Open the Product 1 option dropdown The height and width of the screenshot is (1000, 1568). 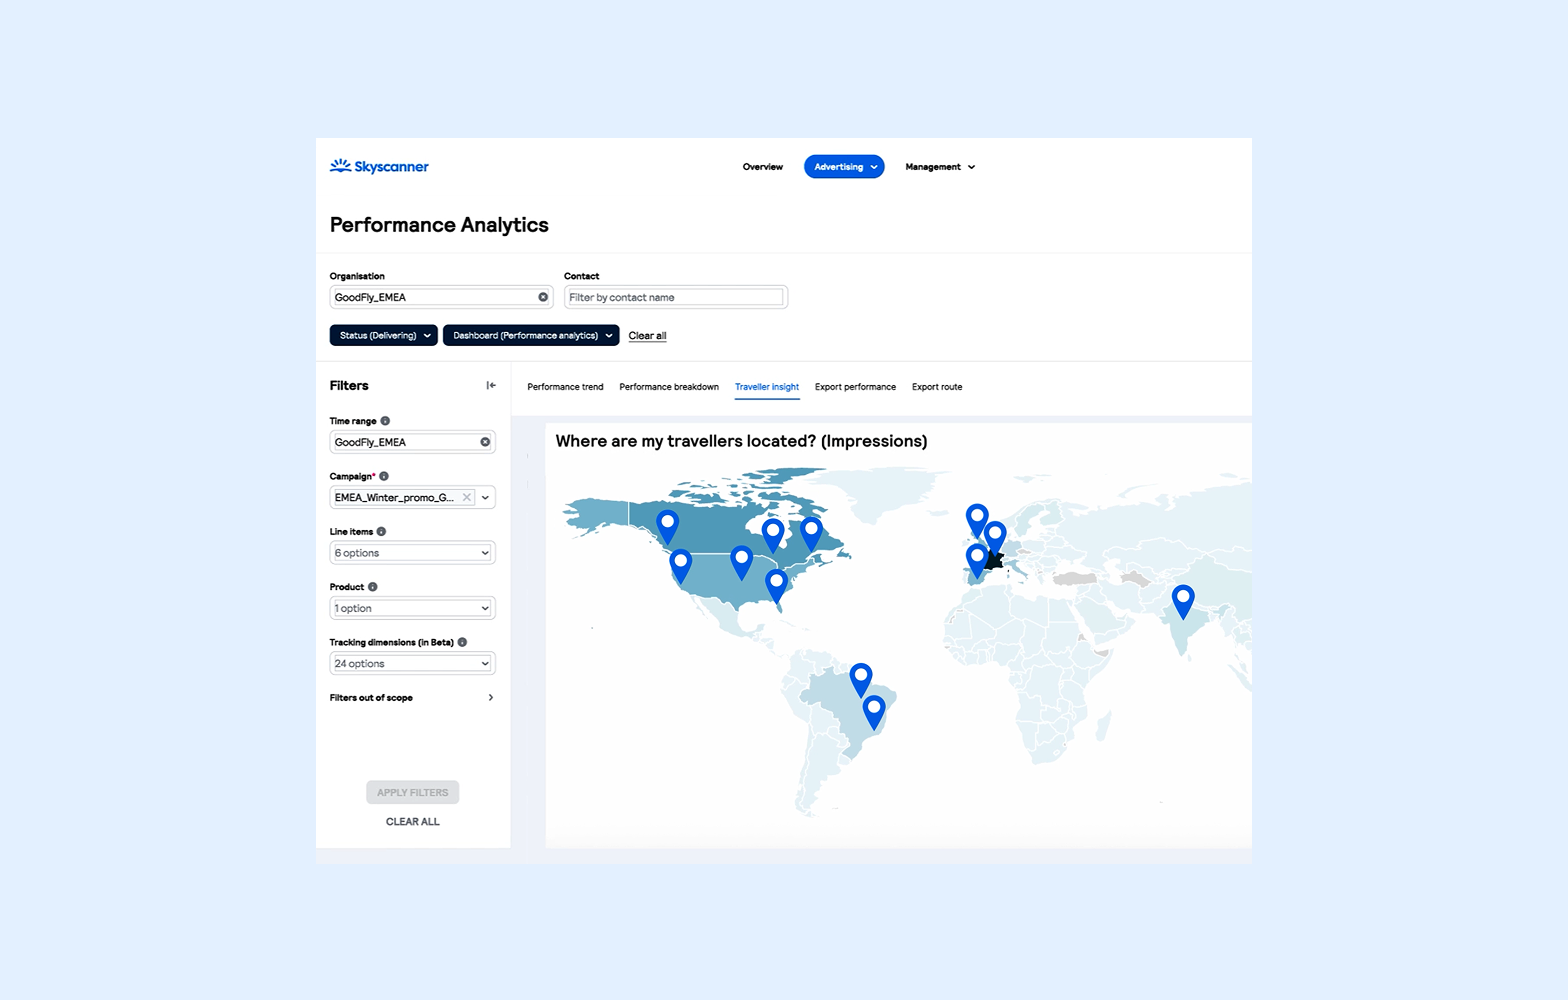(412, 608)
